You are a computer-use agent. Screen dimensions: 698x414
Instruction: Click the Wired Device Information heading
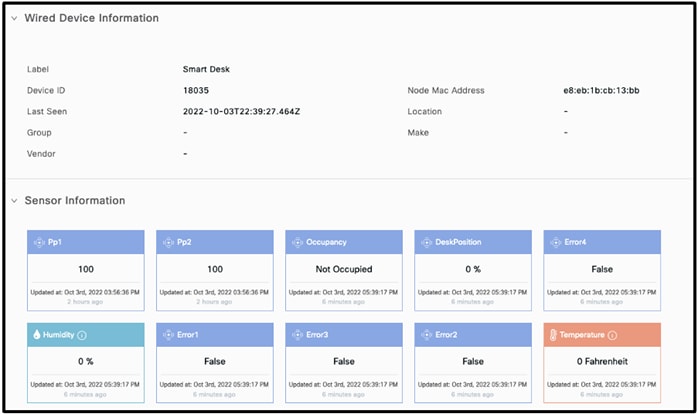(x=92, y=18)
